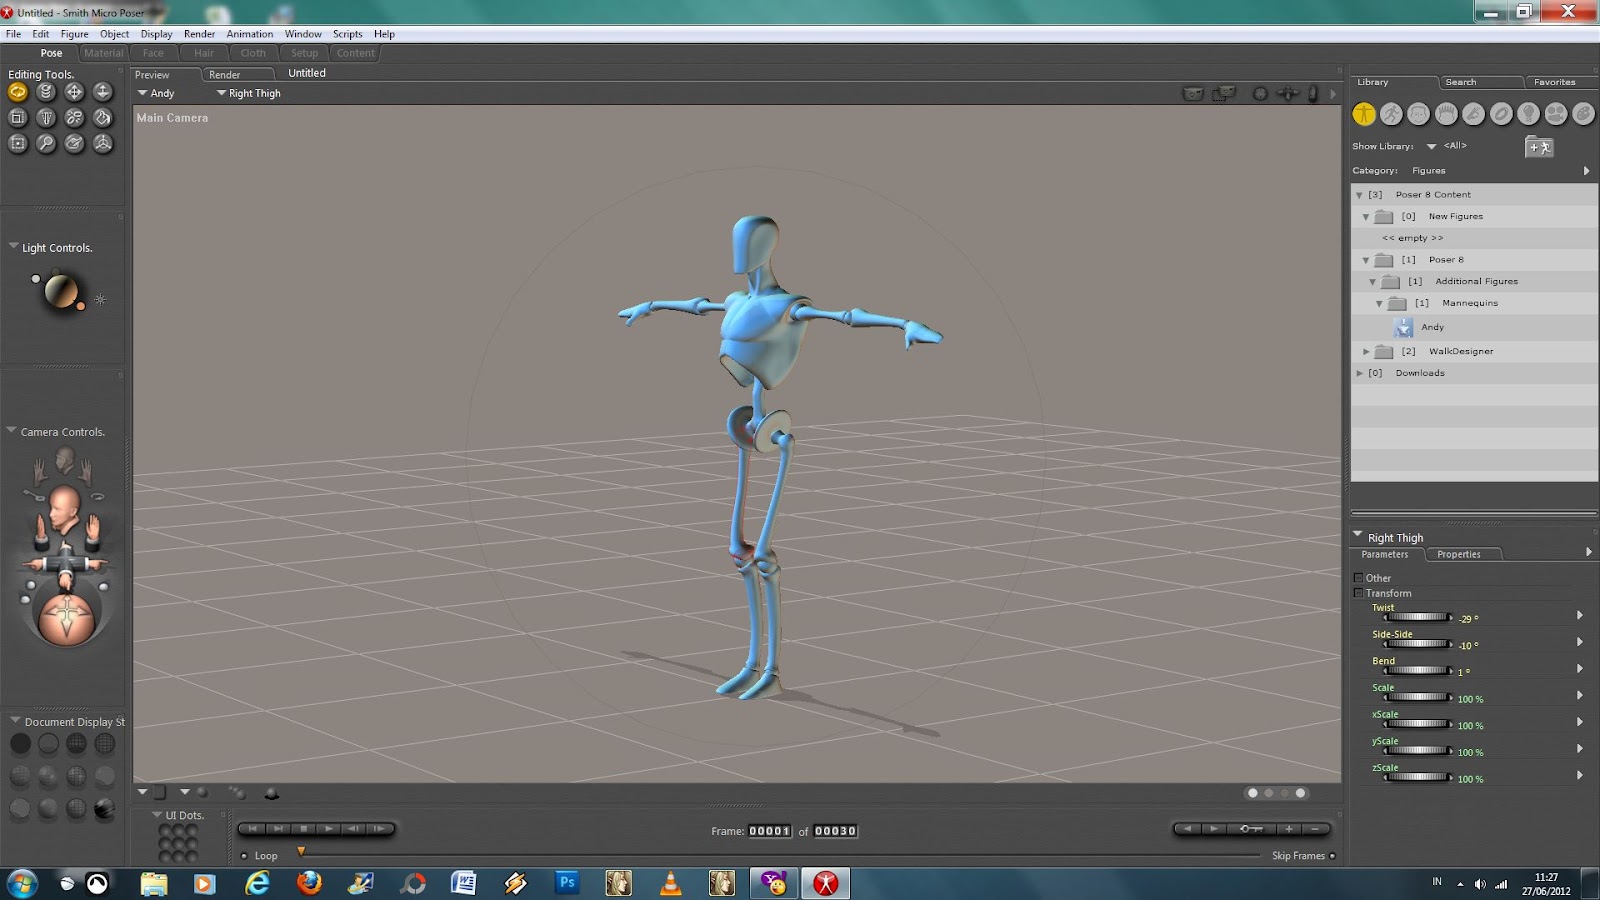Select the View Magnifier tool

coord(46,143)
